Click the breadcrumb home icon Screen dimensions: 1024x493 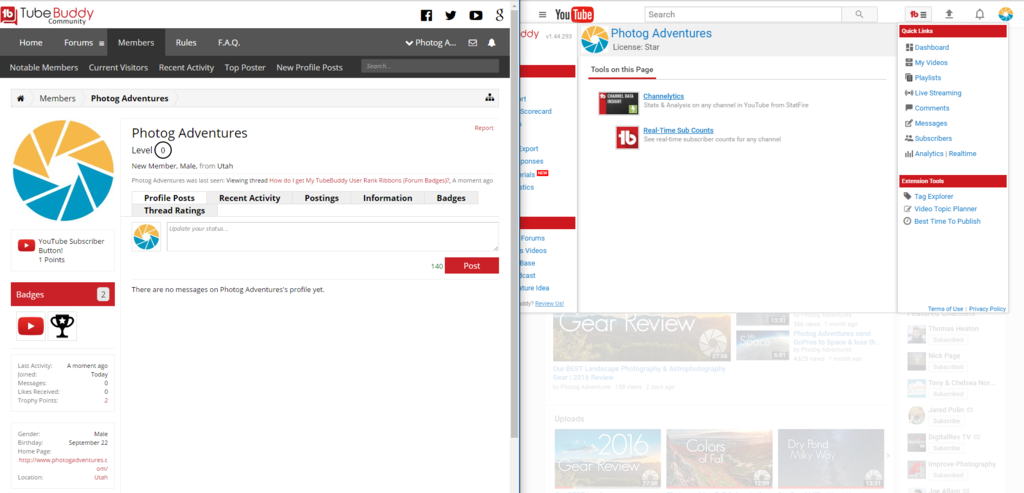tap(20, 99)
